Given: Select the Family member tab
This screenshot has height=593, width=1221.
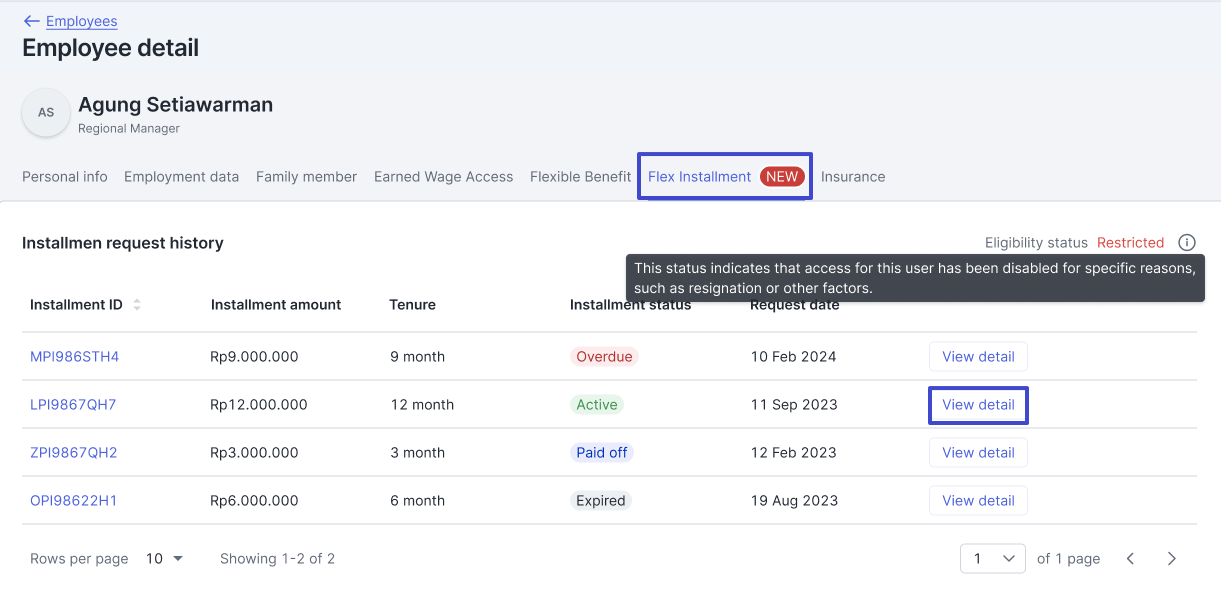Looking at the screenshot, I should (306, 177).
